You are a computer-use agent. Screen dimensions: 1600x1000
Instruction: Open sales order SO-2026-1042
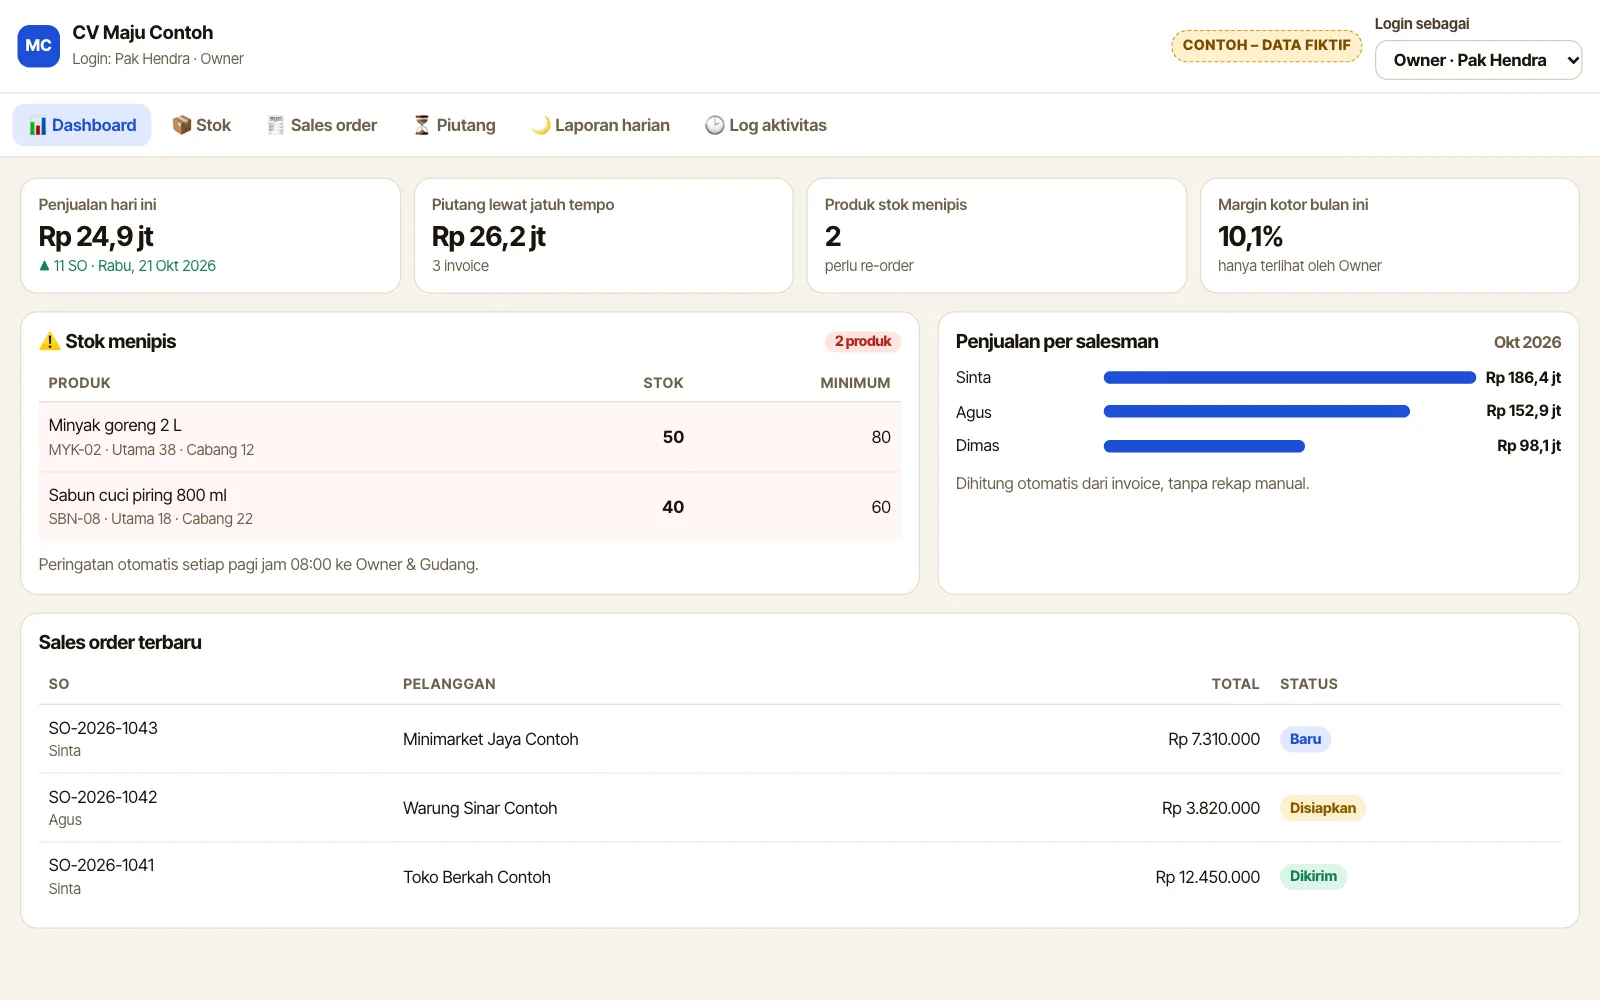coord(103,797)
